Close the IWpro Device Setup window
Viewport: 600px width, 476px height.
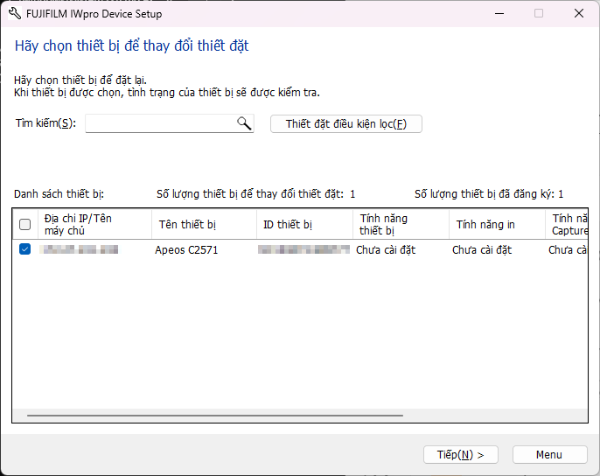pyautogui.click(x=579, y=14)
